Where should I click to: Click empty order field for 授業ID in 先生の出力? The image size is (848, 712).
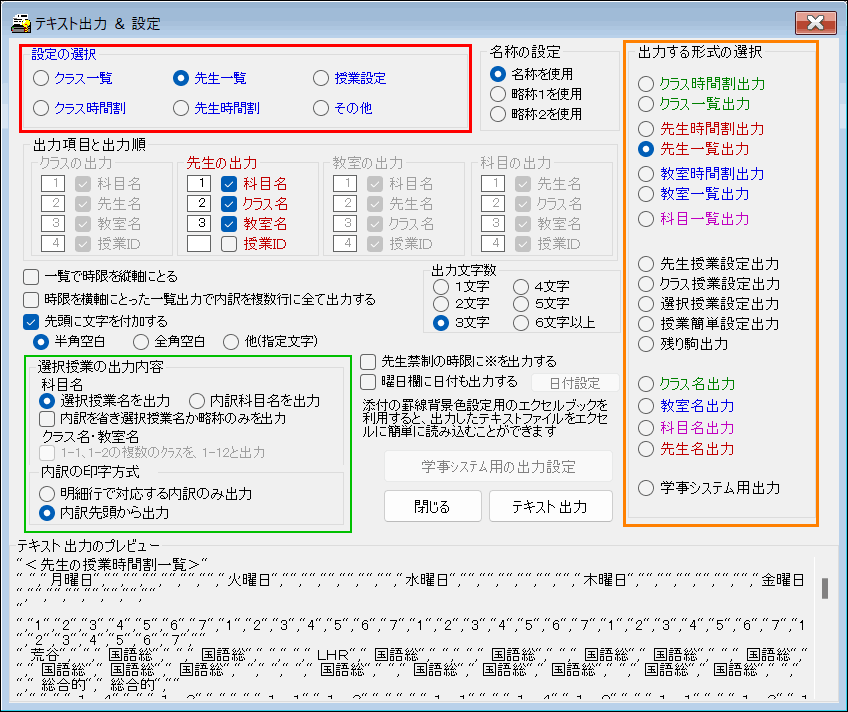coord(199,244)
